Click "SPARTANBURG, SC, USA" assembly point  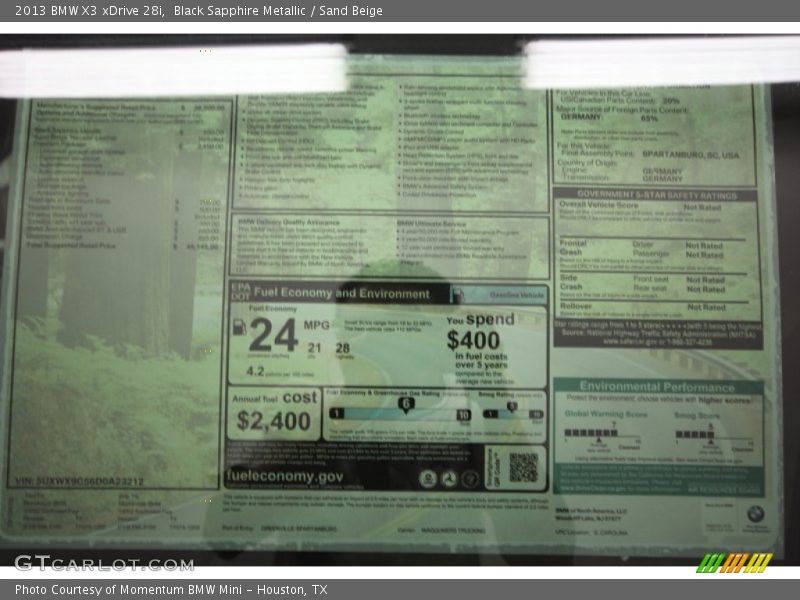tap(690, 155)
